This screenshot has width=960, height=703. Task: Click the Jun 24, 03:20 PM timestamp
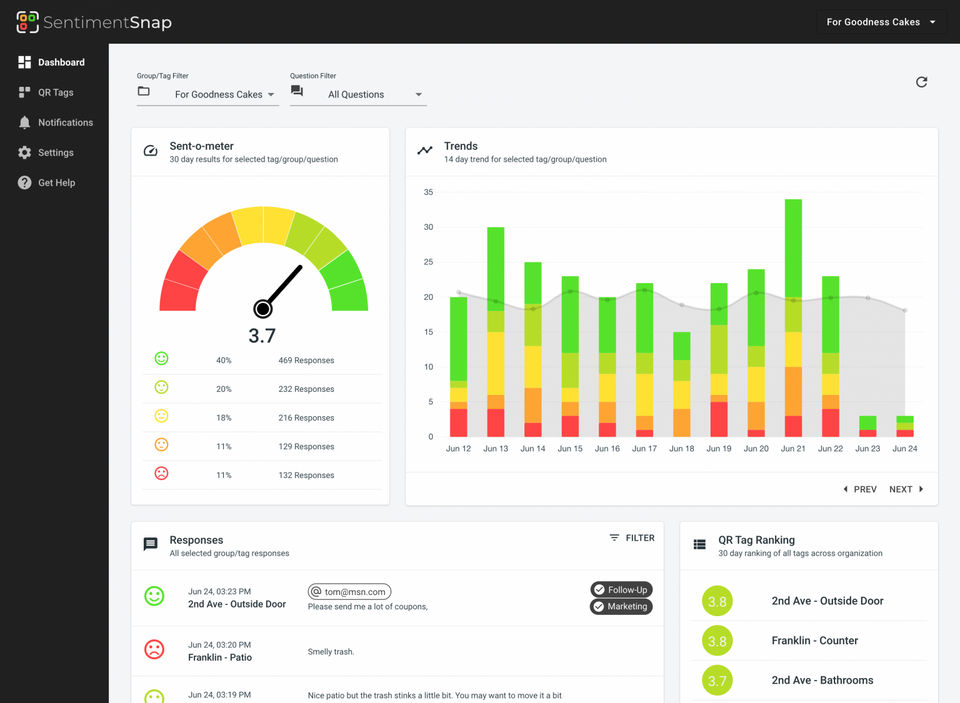coord(219,645)
